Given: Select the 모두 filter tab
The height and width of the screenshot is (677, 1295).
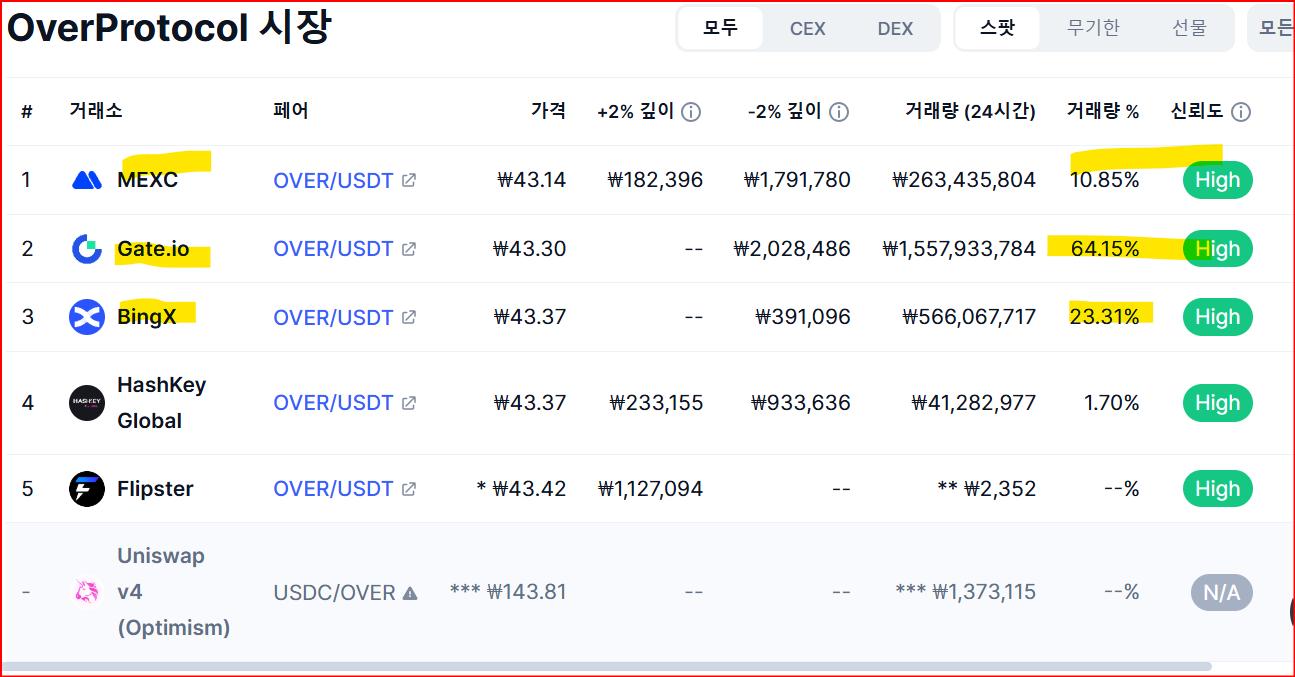Looking at the screenshot, I should 720,28.
